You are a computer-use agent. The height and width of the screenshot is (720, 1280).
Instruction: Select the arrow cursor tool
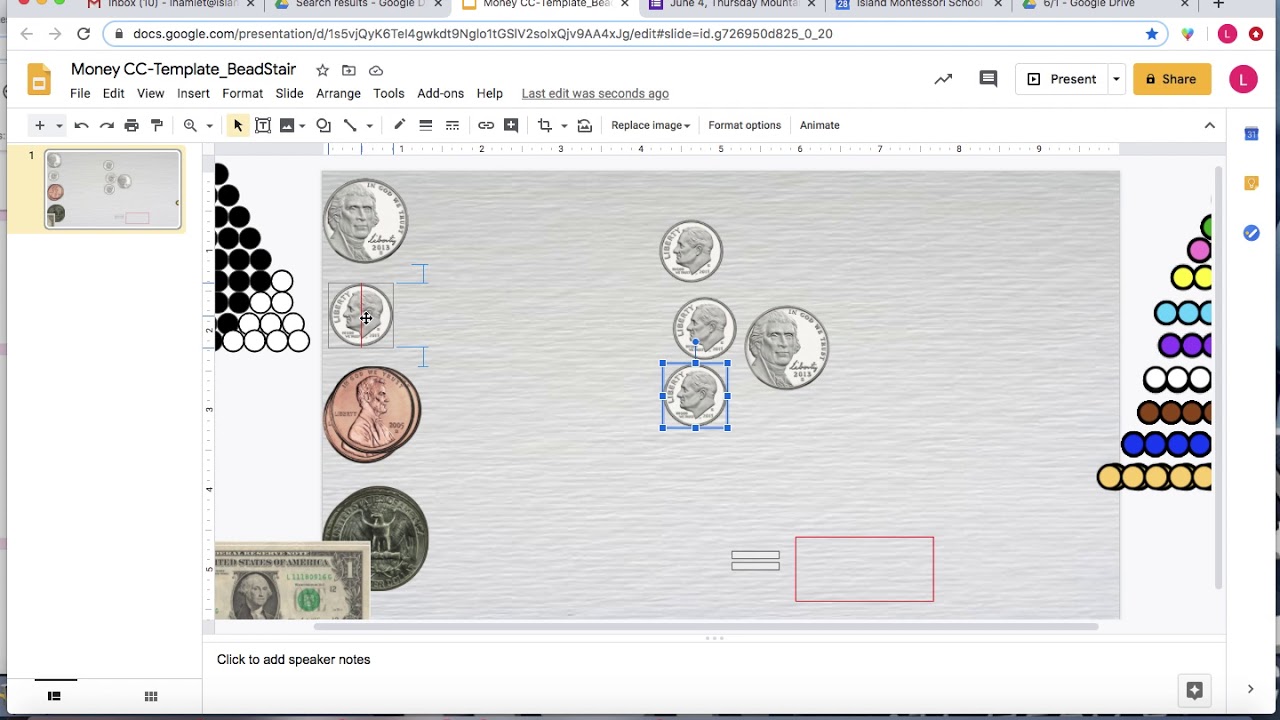237,125
